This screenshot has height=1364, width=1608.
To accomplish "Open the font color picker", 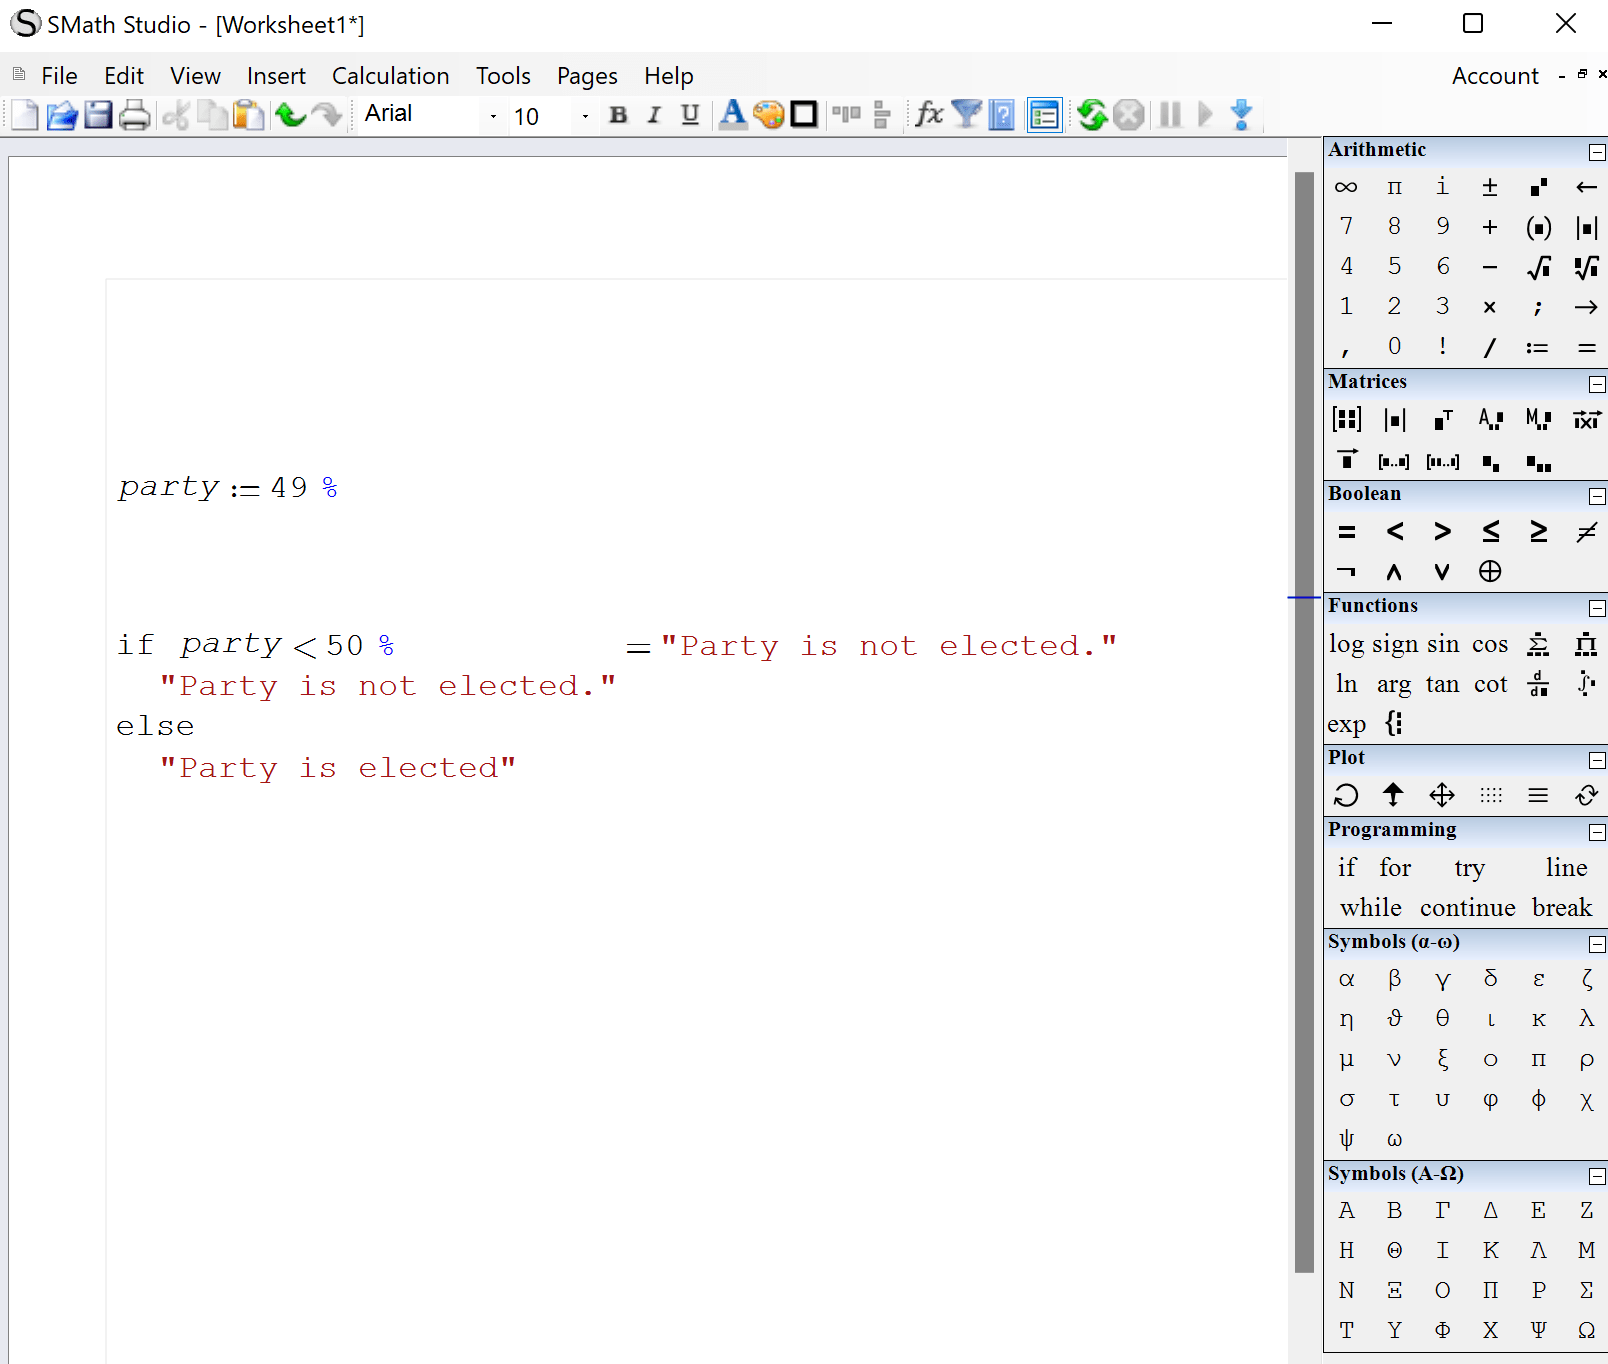I will tap(731, 115).
